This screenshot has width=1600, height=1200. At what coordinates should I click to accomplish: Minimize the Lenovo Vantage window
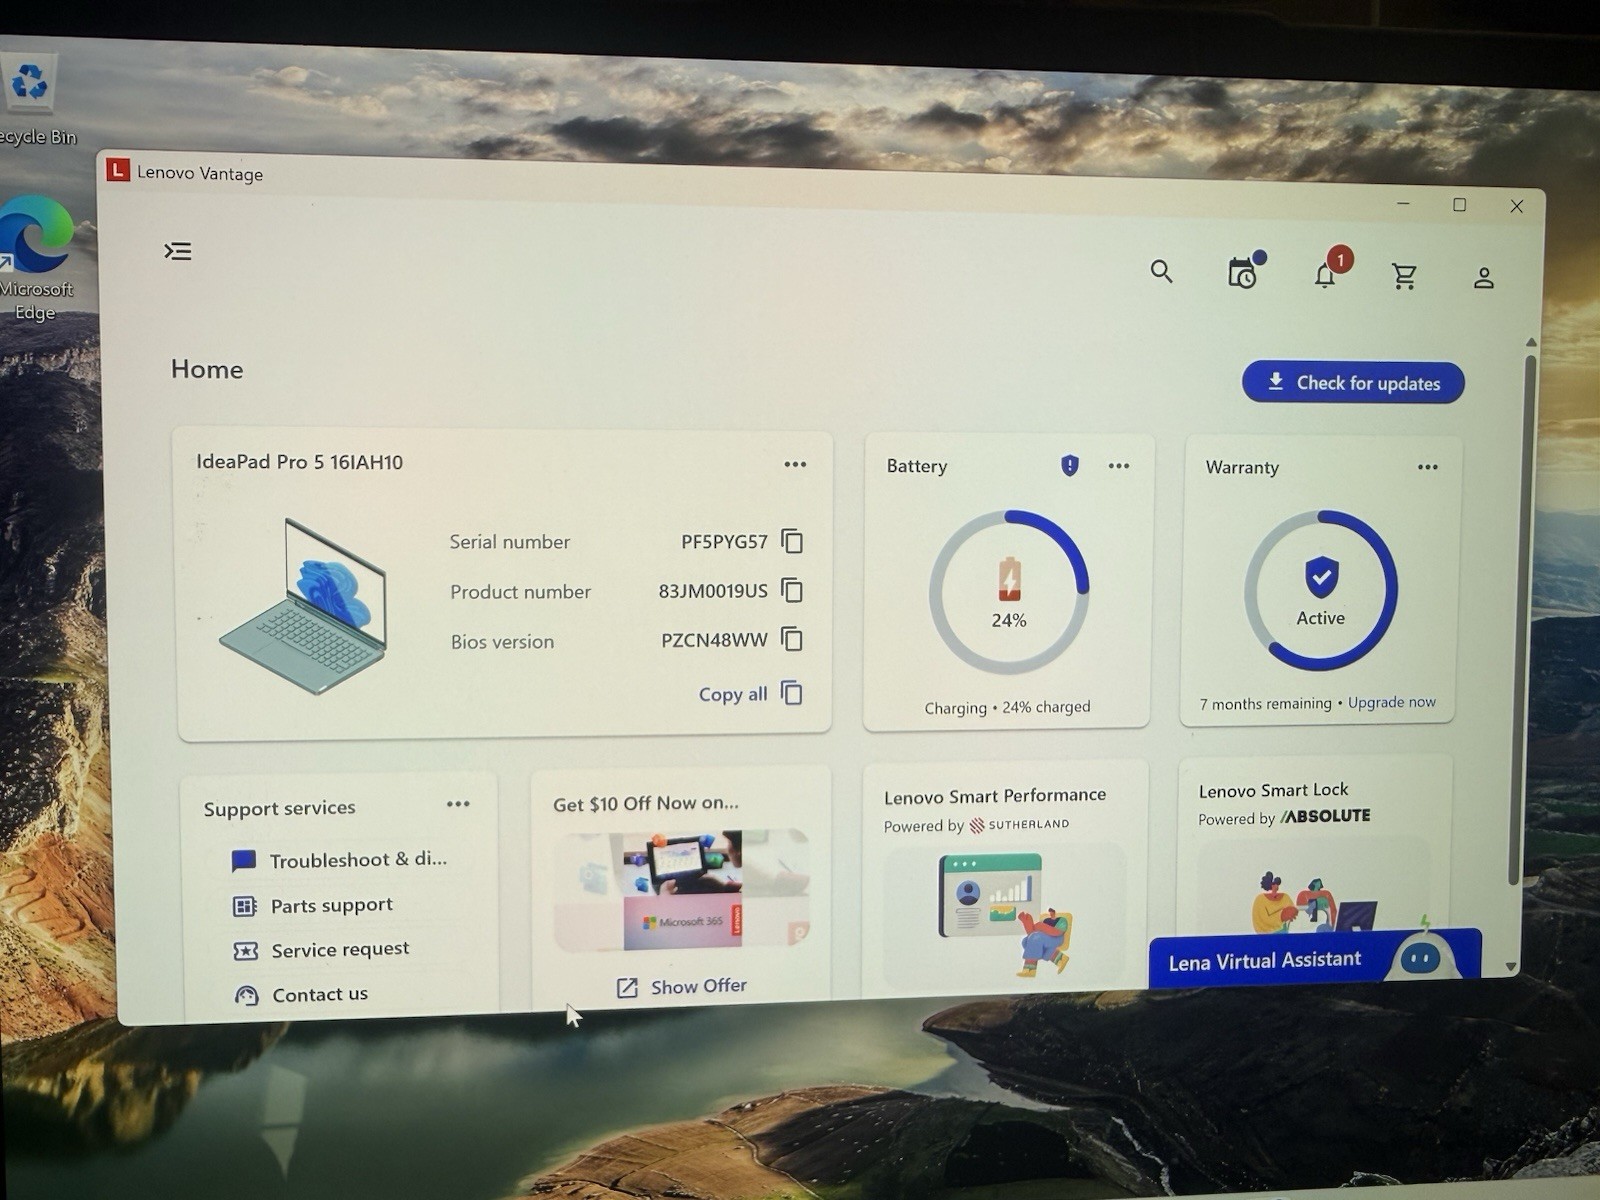(x=1403, y=203)
